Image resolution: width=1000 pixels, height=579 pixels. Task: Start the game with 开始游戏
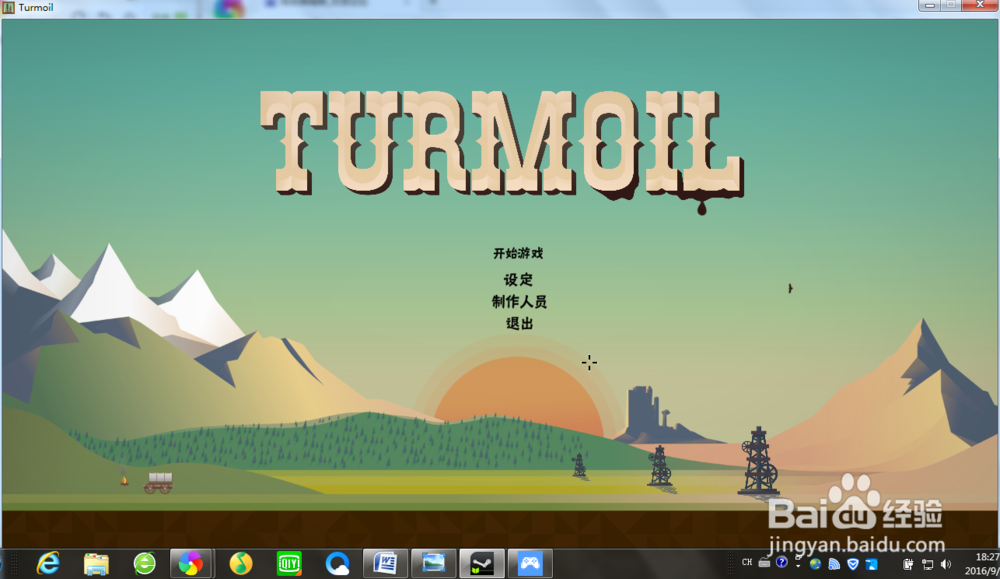[518, 253]
